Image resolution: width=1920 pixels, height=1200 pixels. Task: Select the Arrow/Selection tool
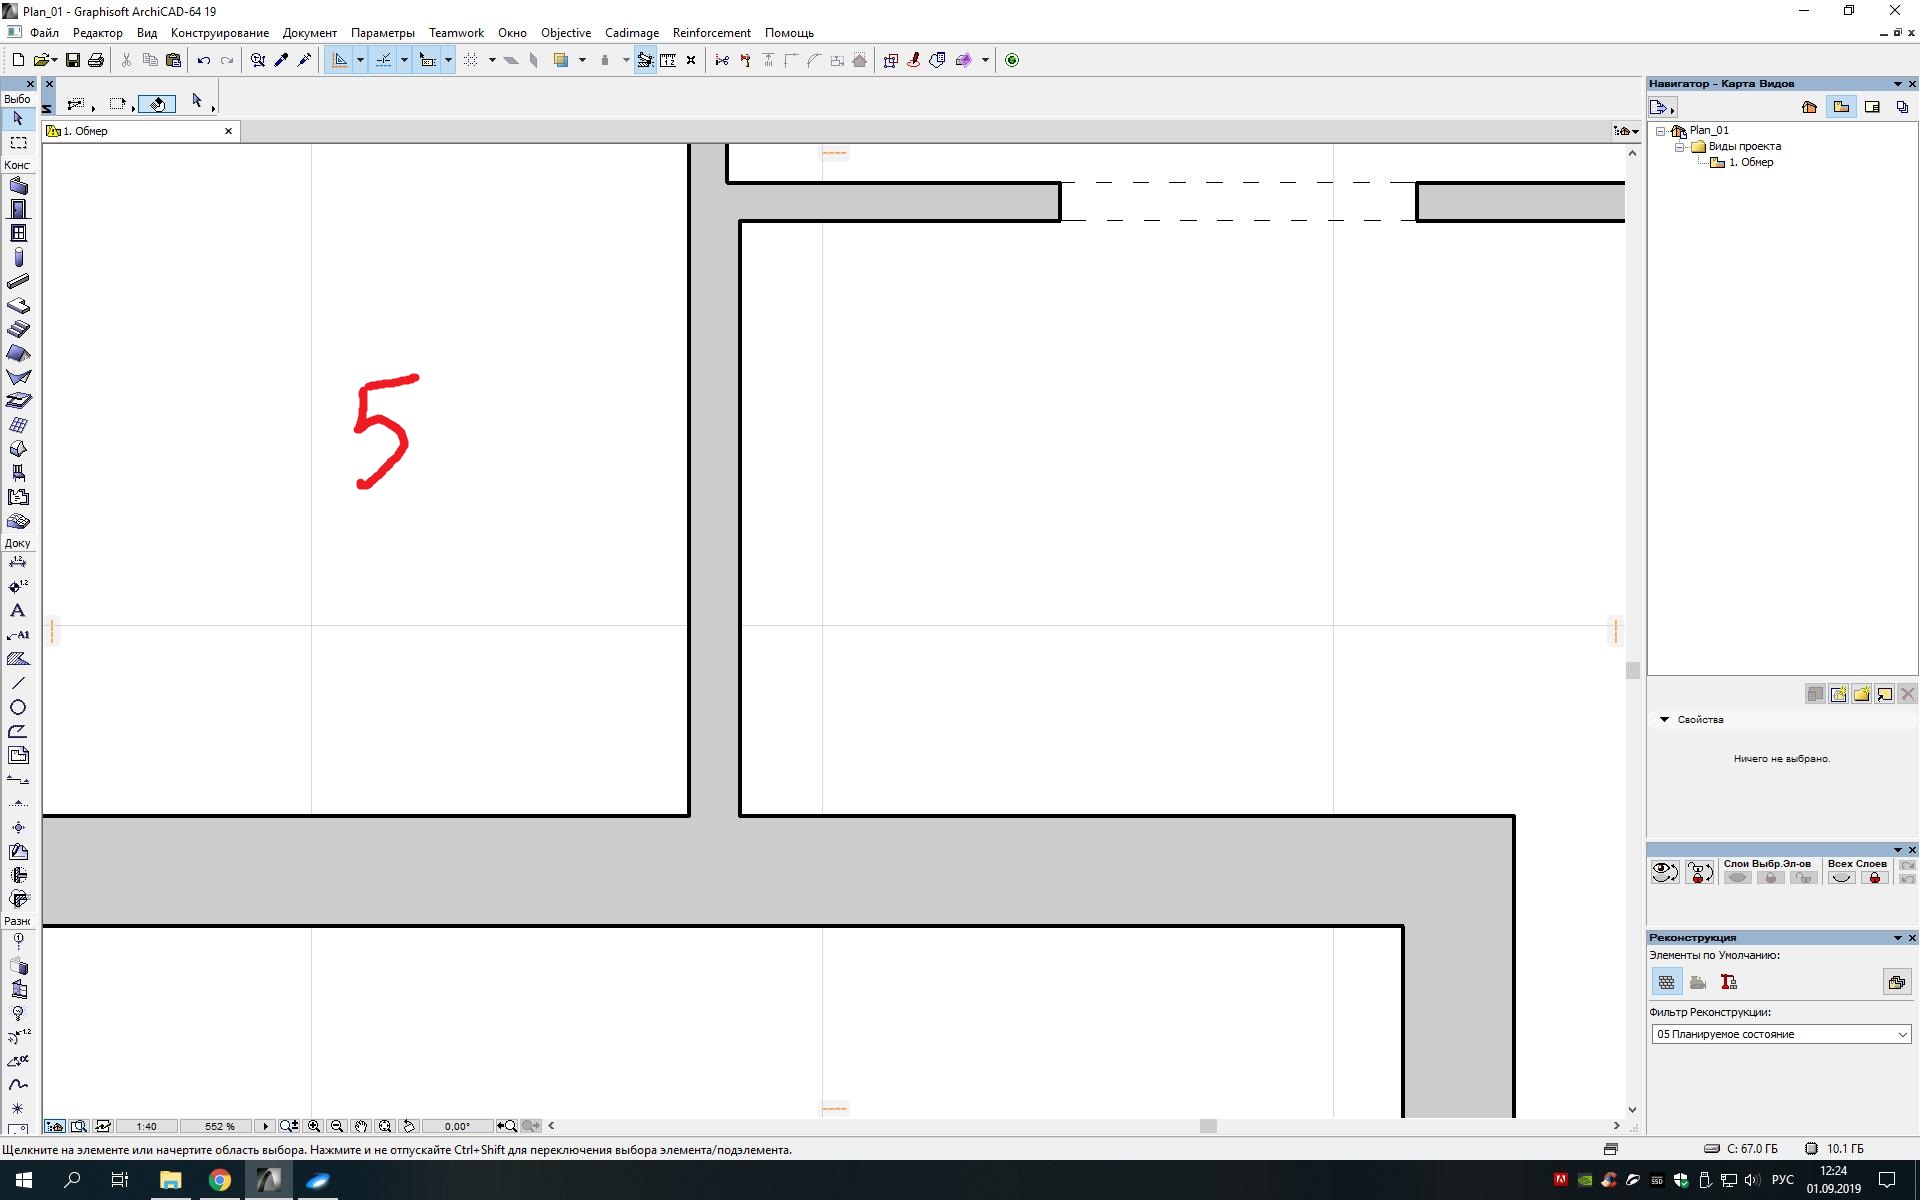pos(18,122)
